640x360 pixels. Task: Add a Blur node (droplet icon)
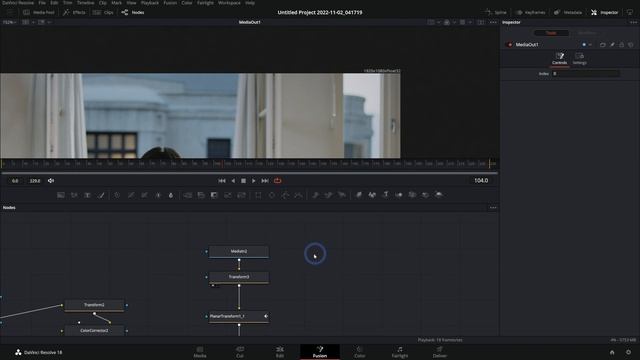pyautogui.click(x=171, y=195)
